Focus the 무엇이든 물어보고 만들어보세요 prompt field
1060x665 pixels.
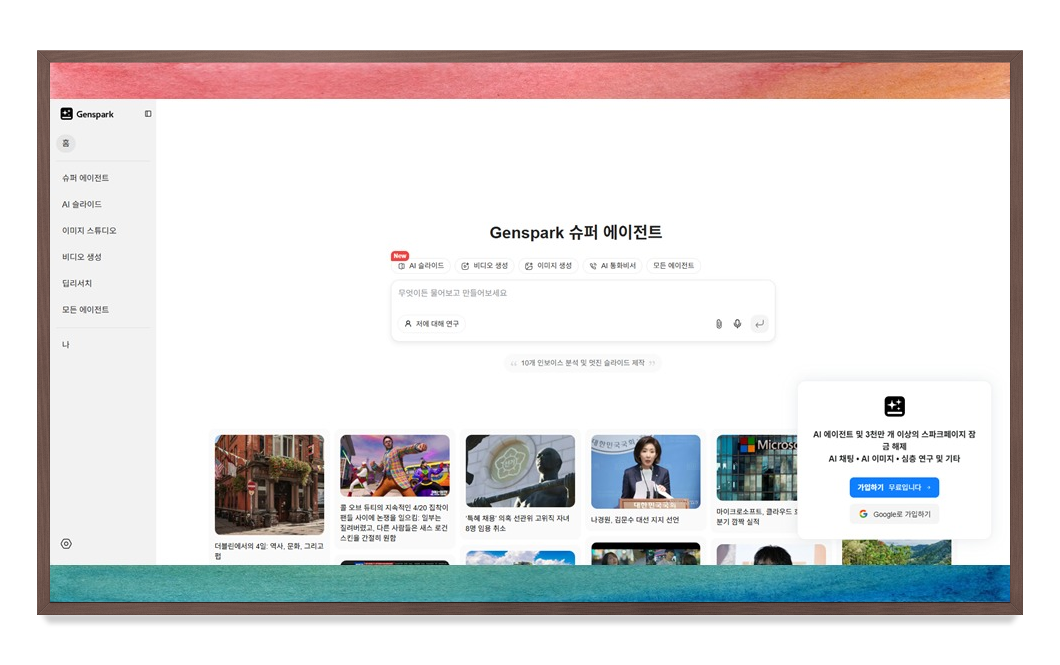click(x=583, y=293)
